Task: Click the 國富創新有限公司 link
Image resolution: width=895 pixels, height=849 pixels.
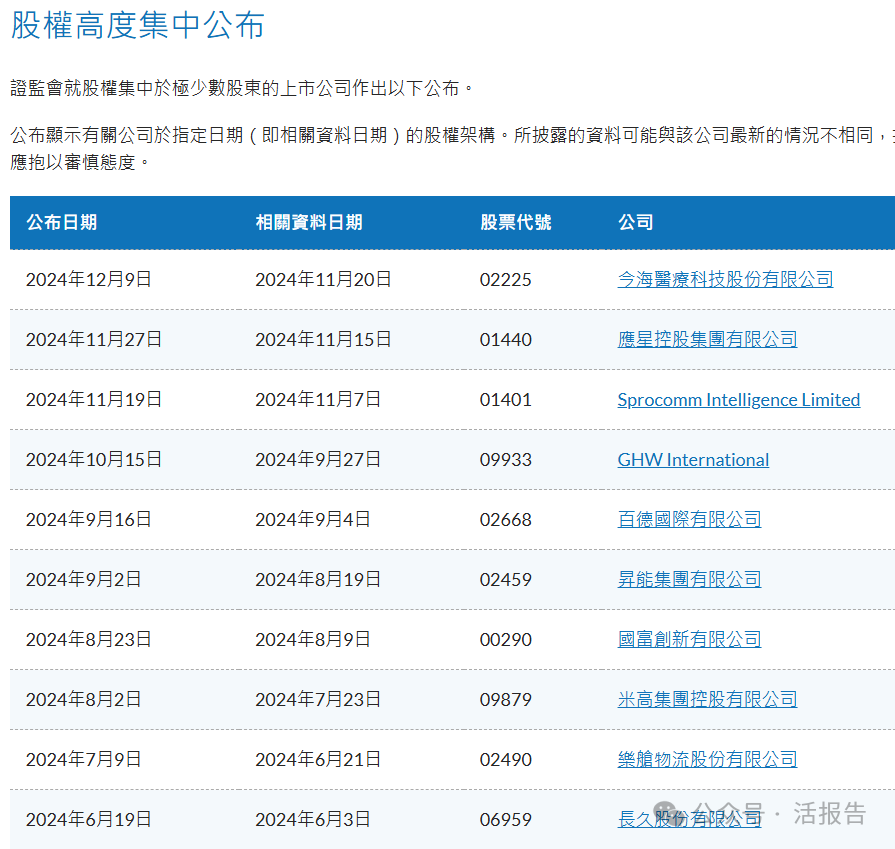Action: click(689, 640)
